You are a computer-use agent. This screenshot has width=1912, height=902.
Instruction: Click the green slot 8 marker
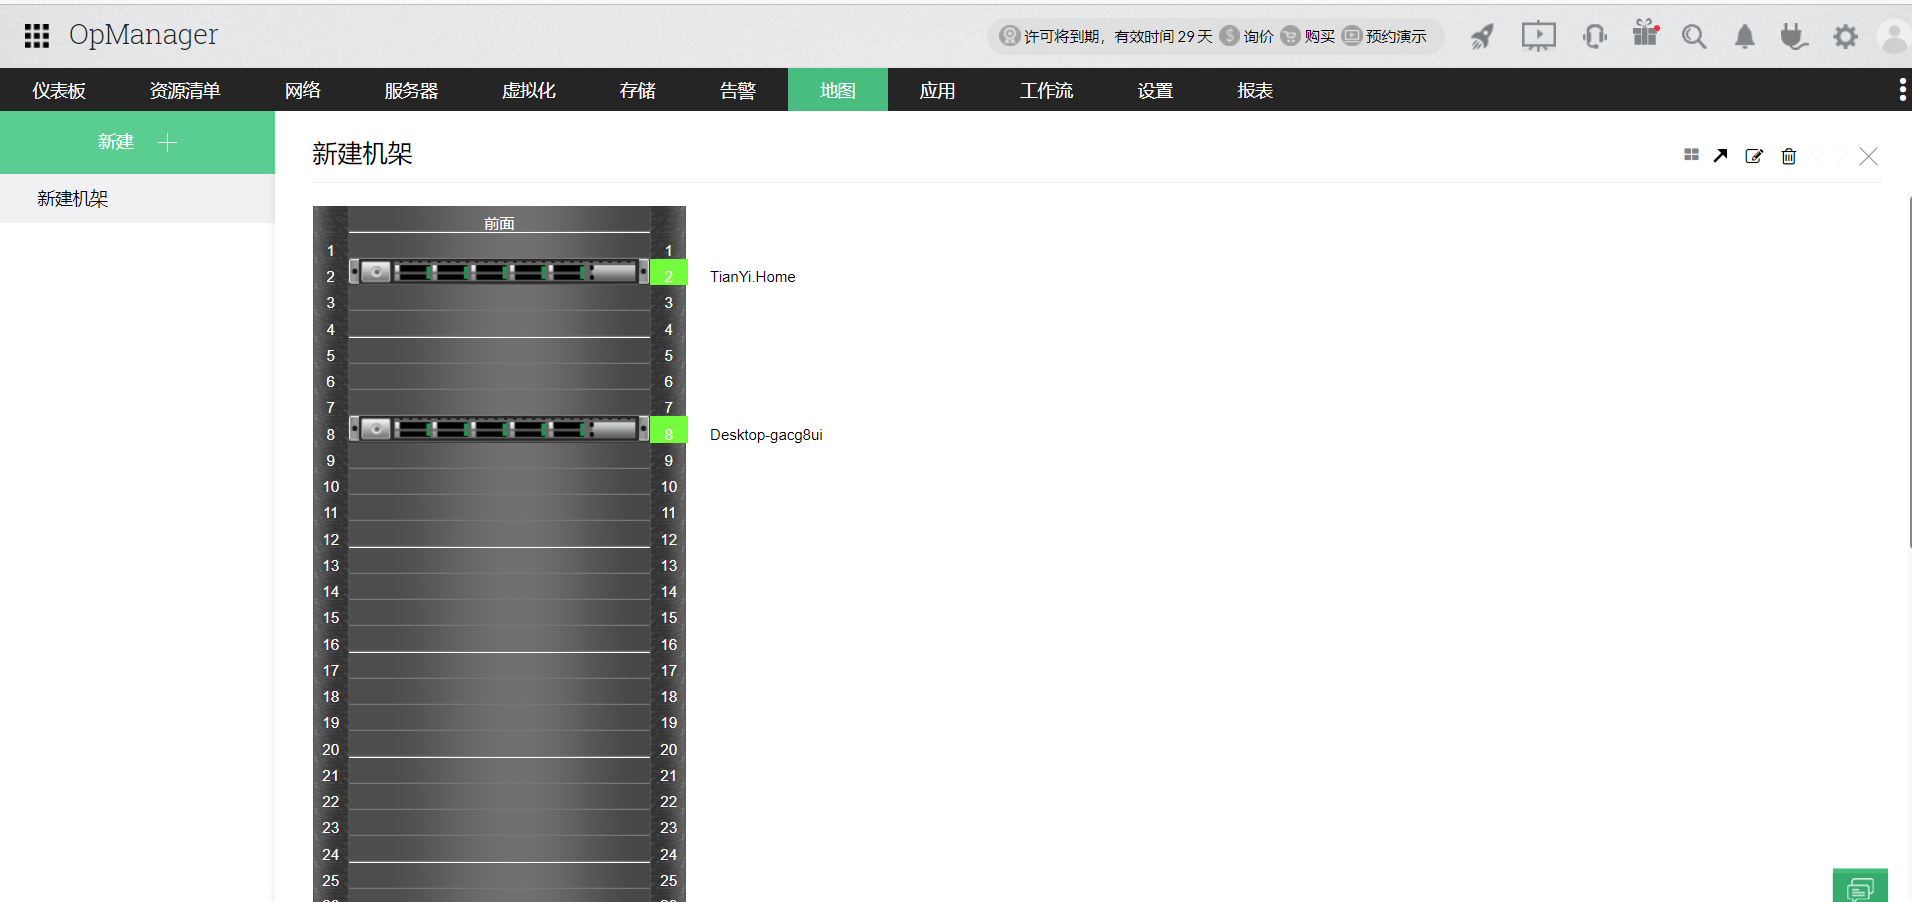pos(668,430)
